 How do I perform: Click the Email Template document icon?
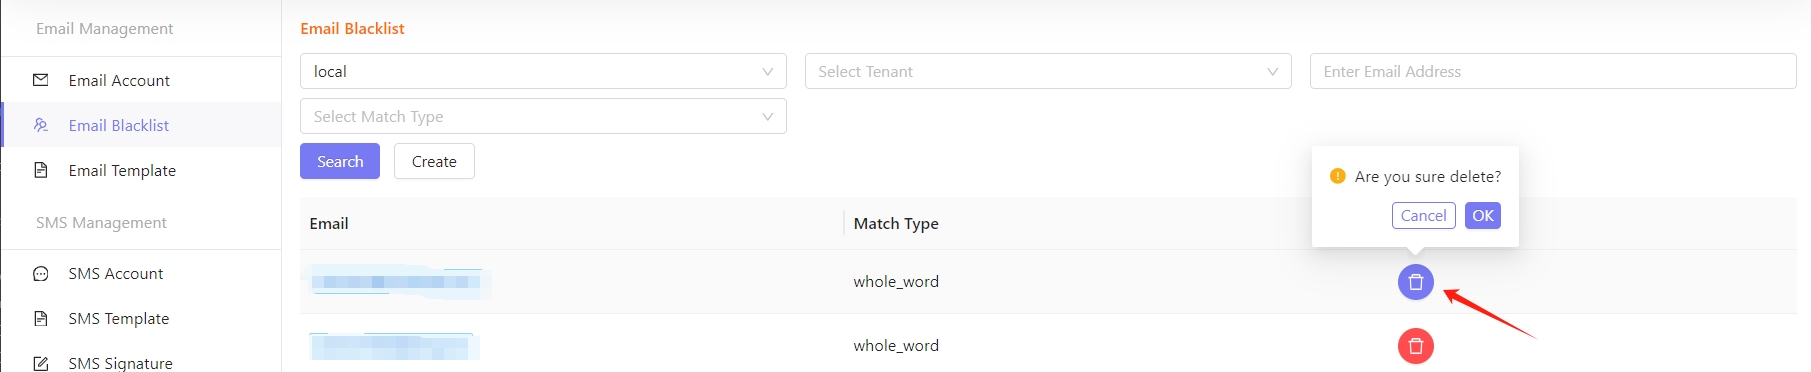click(41, 170)
